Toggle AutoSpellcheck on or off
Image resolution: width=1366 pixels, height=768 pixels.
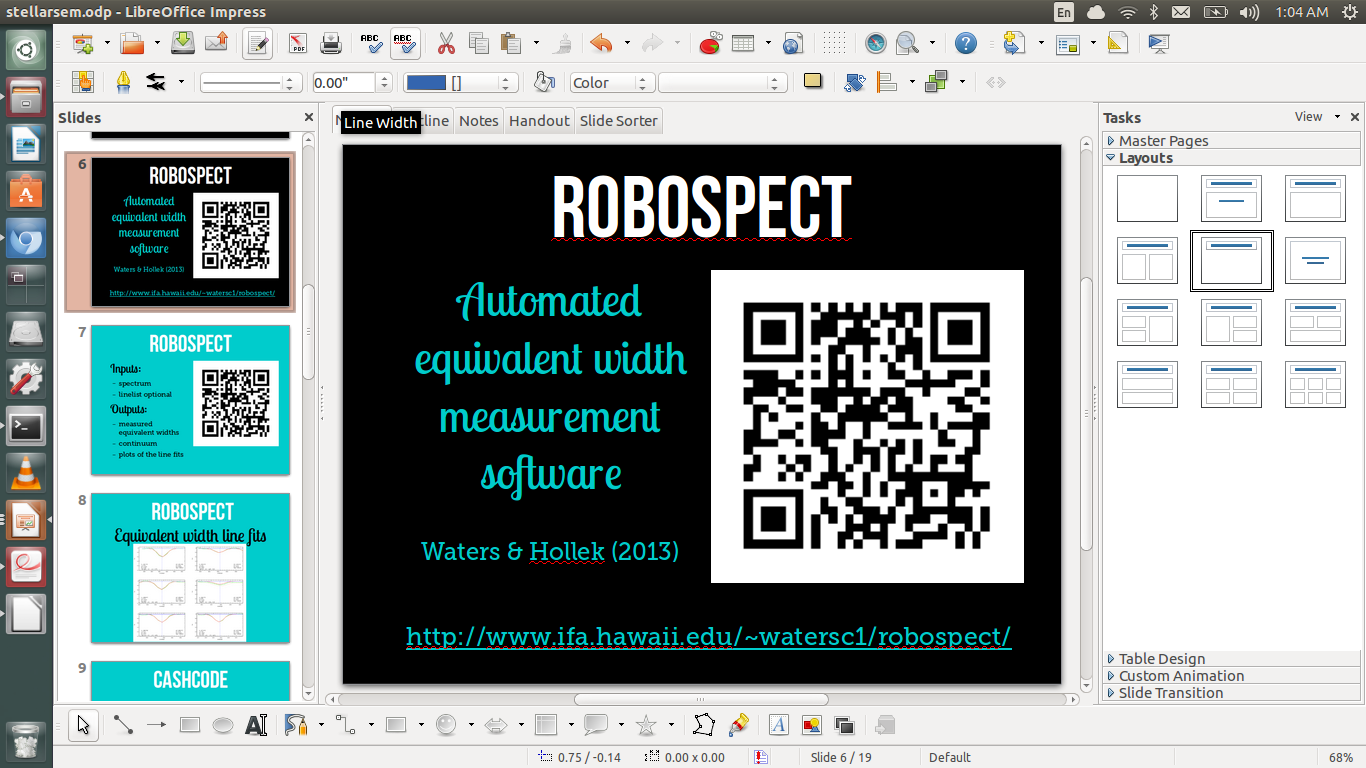point(404,43)
